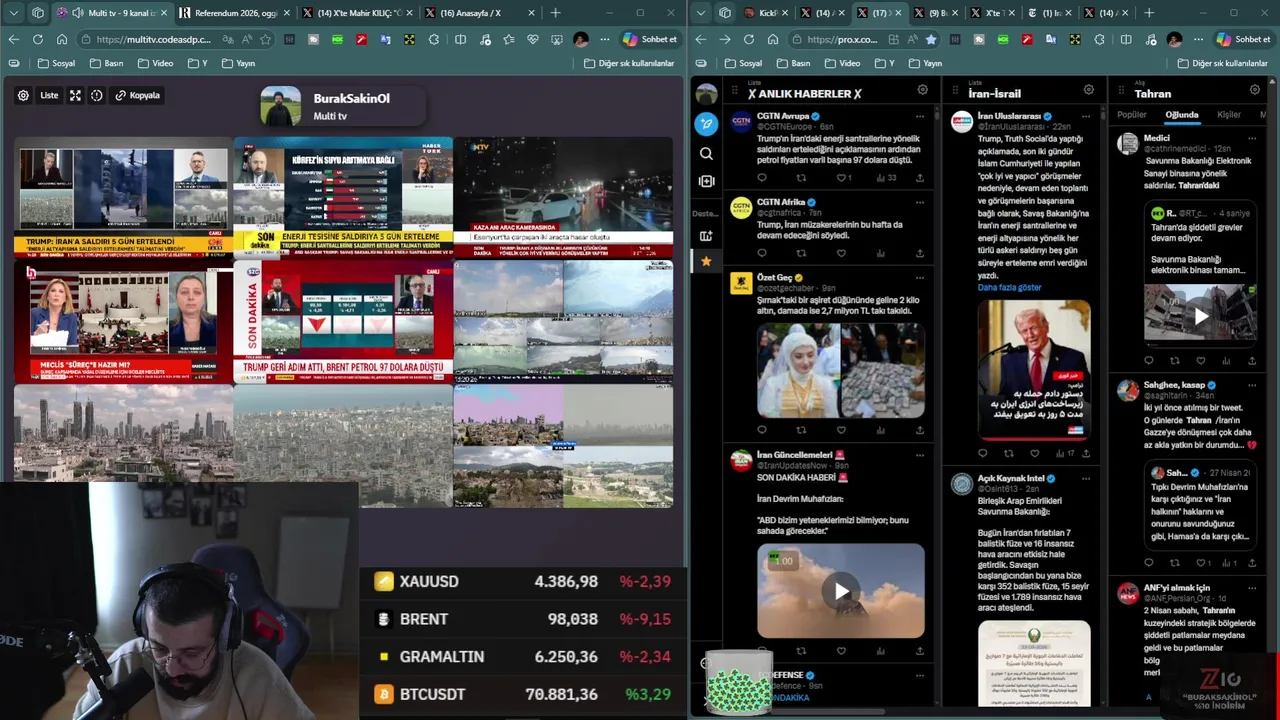Repost the Özet Geç post
Viewport: 1280px width, 720px height.
[801, 430]
